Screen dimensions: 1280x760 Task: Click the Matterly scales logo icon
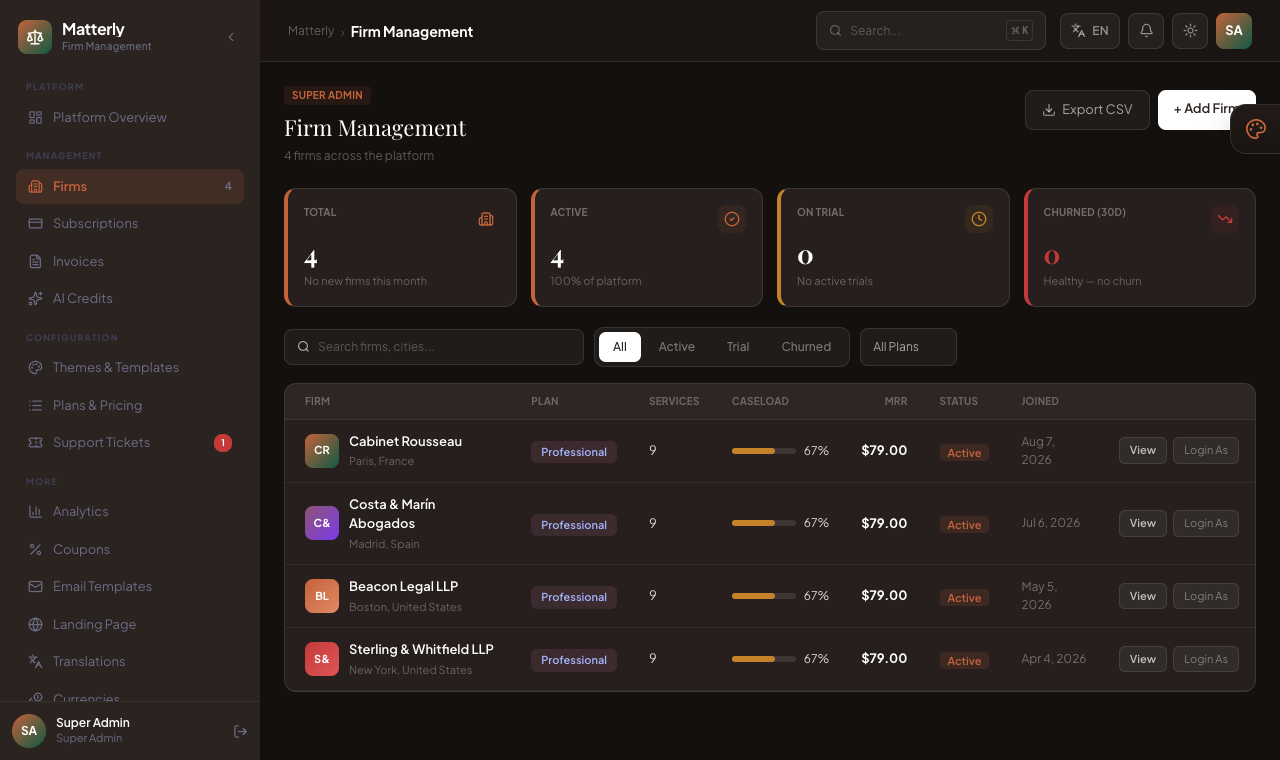click(x=35, y=37)
